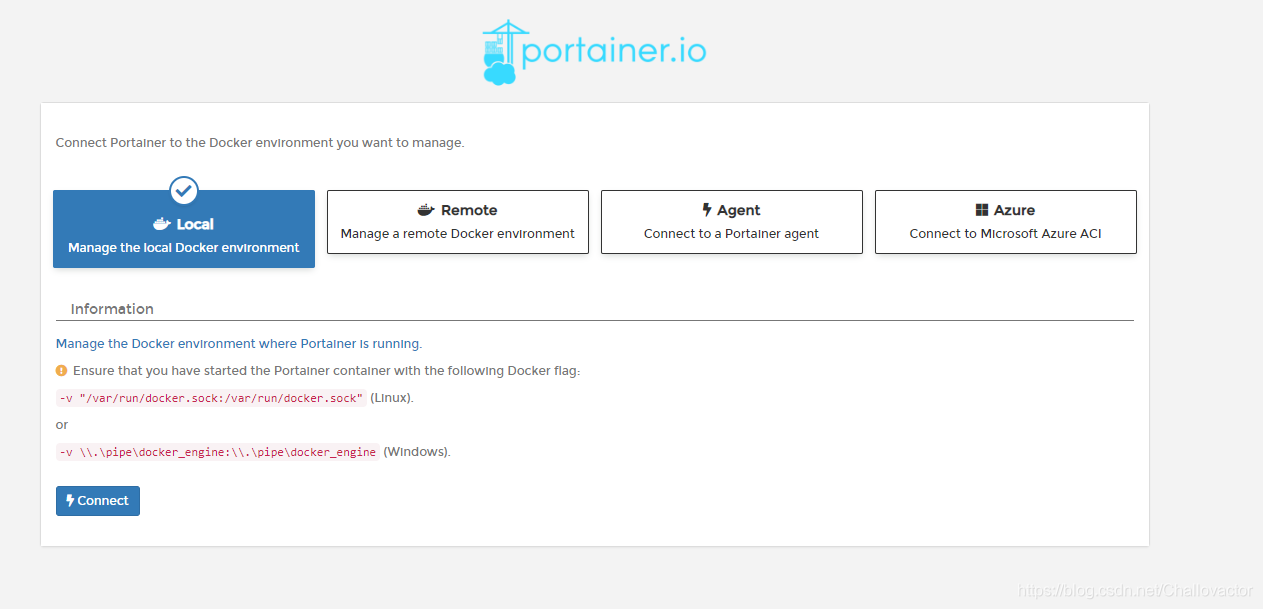Click the 'Ensure that you have started' notice text
This screenshot has width=1263, height=609.
coord(327,370)
